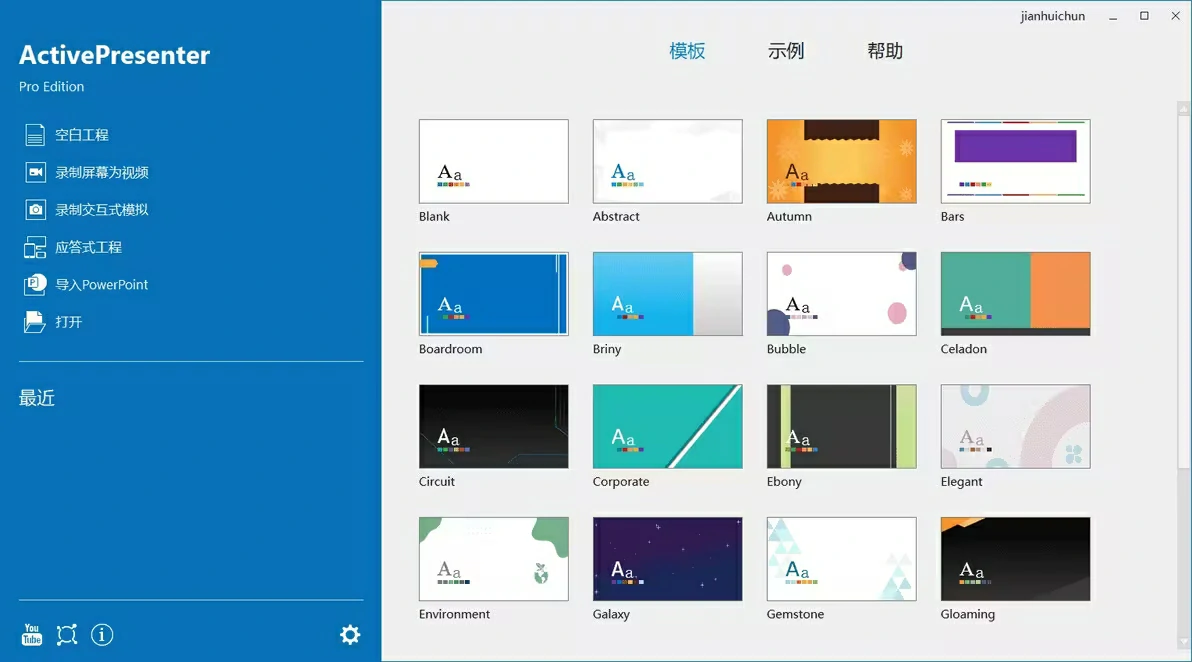Click the blank project icon
Viewport: 1192px width, 662px height.
tap(35, 135)
